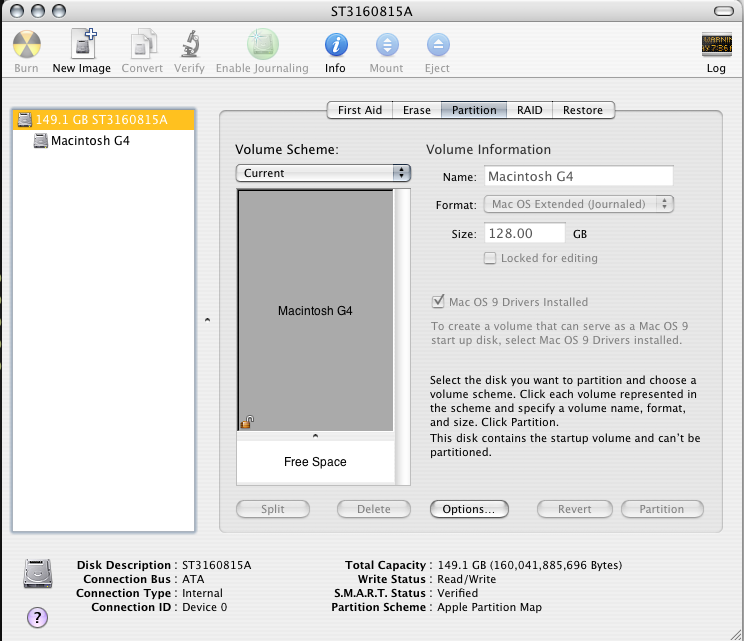Click the volume Name input field
Viewport: 744px width, 641px height.
(x=578, y=176)
